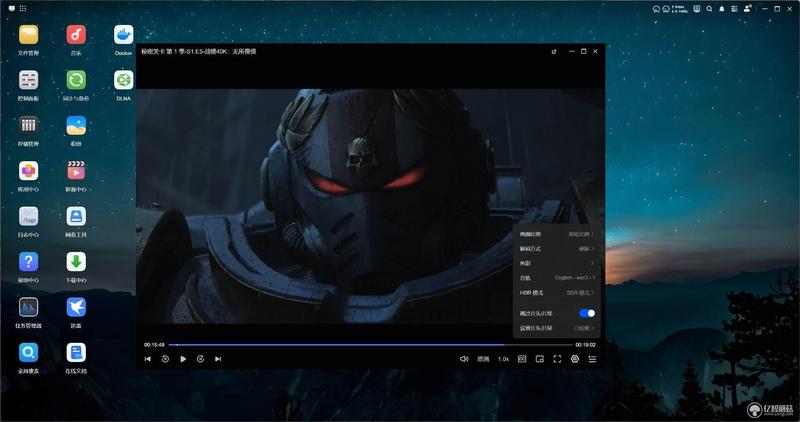800x422 pixels.
Task: Click the elapsed time 00:15:49
Action: [x=154, y=345]
